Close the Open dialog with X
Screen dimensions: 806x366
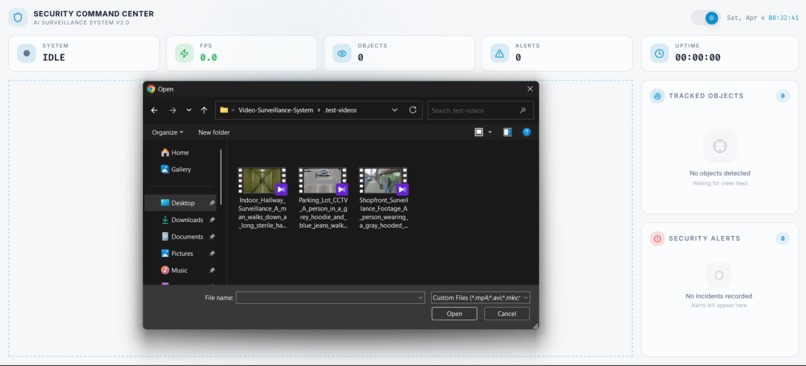(x=530, y=89)
